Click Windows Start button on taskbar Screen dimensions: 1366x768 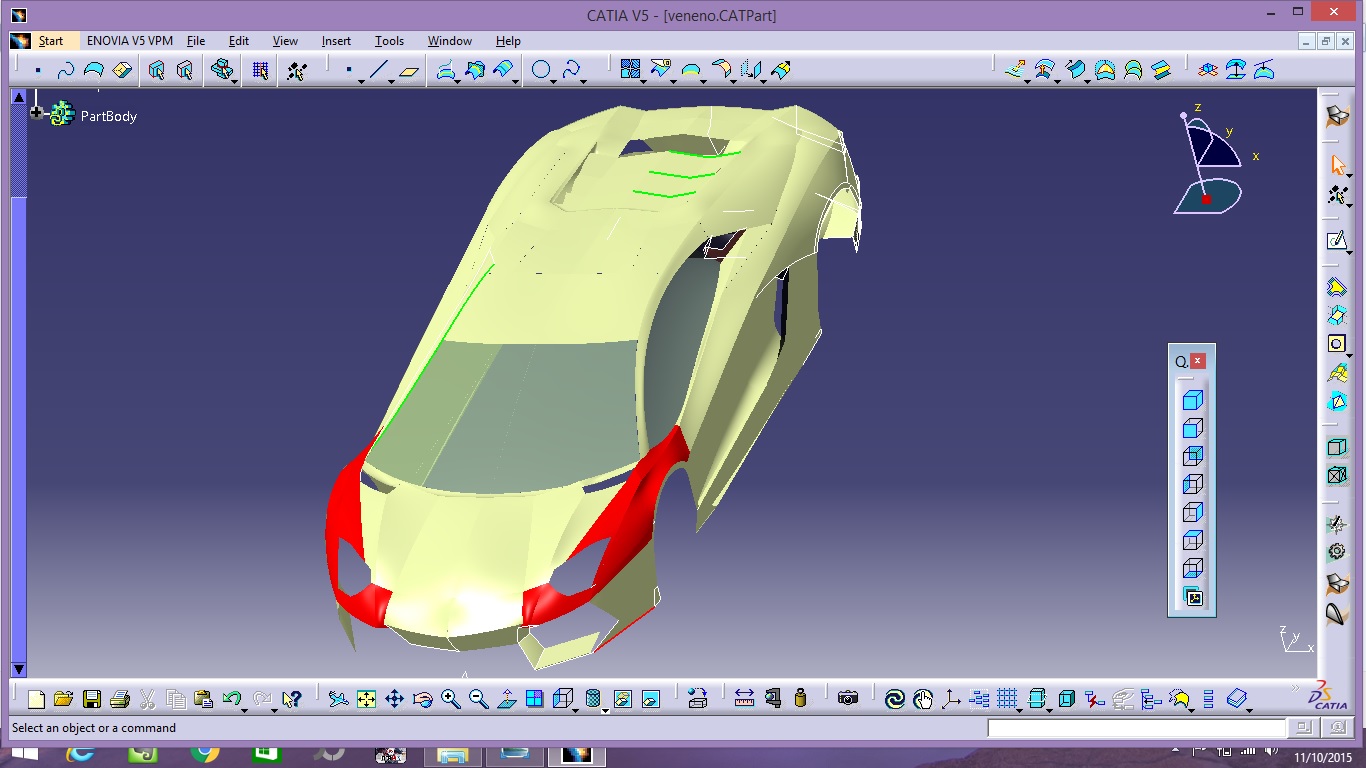(24, 755)
